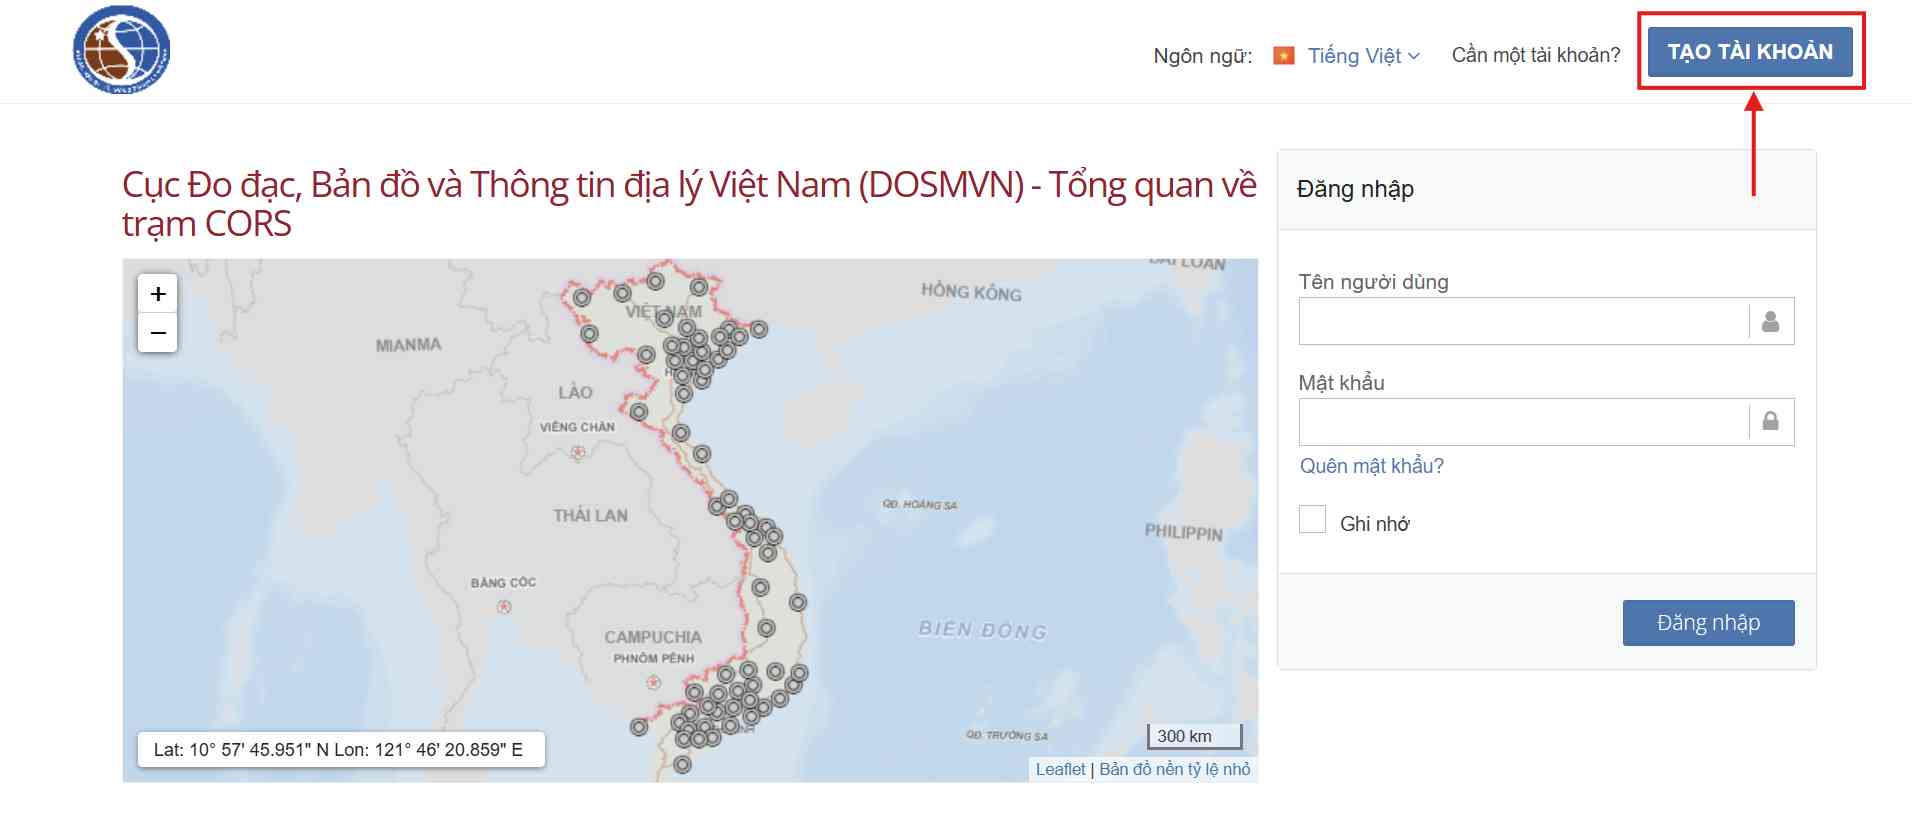Zoom out the map with minus button

(158, 333)
